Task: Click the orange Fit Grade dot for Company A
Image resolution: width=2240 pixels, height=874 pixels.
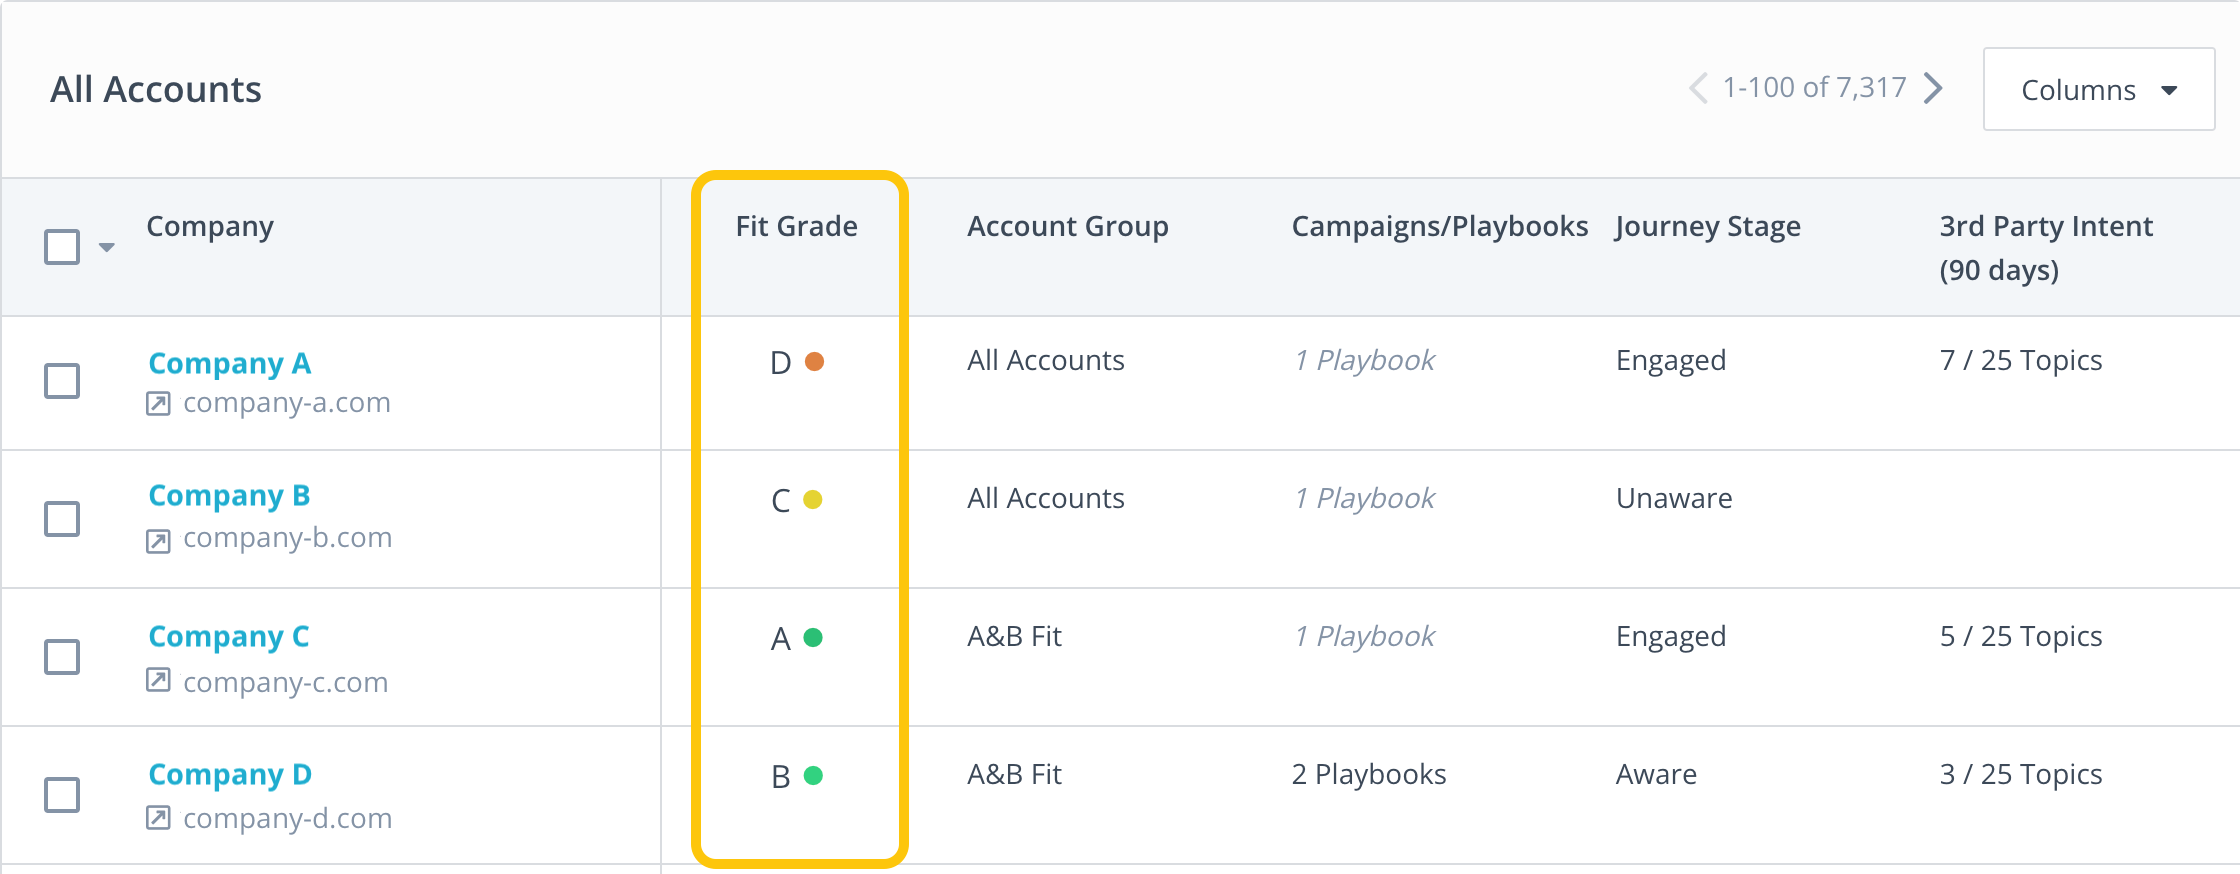Action: [816, 363]
